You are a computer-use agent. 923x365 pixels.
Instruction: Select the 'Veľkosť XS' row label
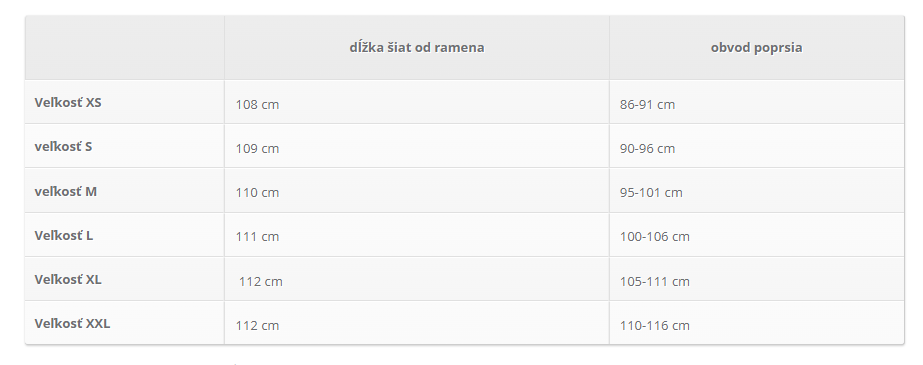pyautogui.click(x=68, y=102)
